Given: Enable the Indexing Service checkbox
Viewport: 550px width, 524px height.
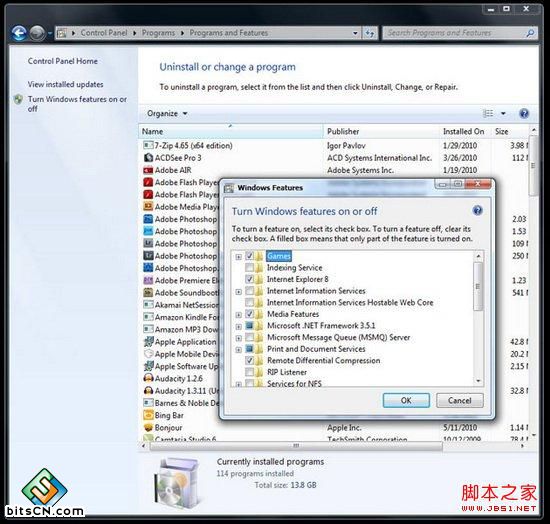Looking at the screenshot, I should coord(249,268).
